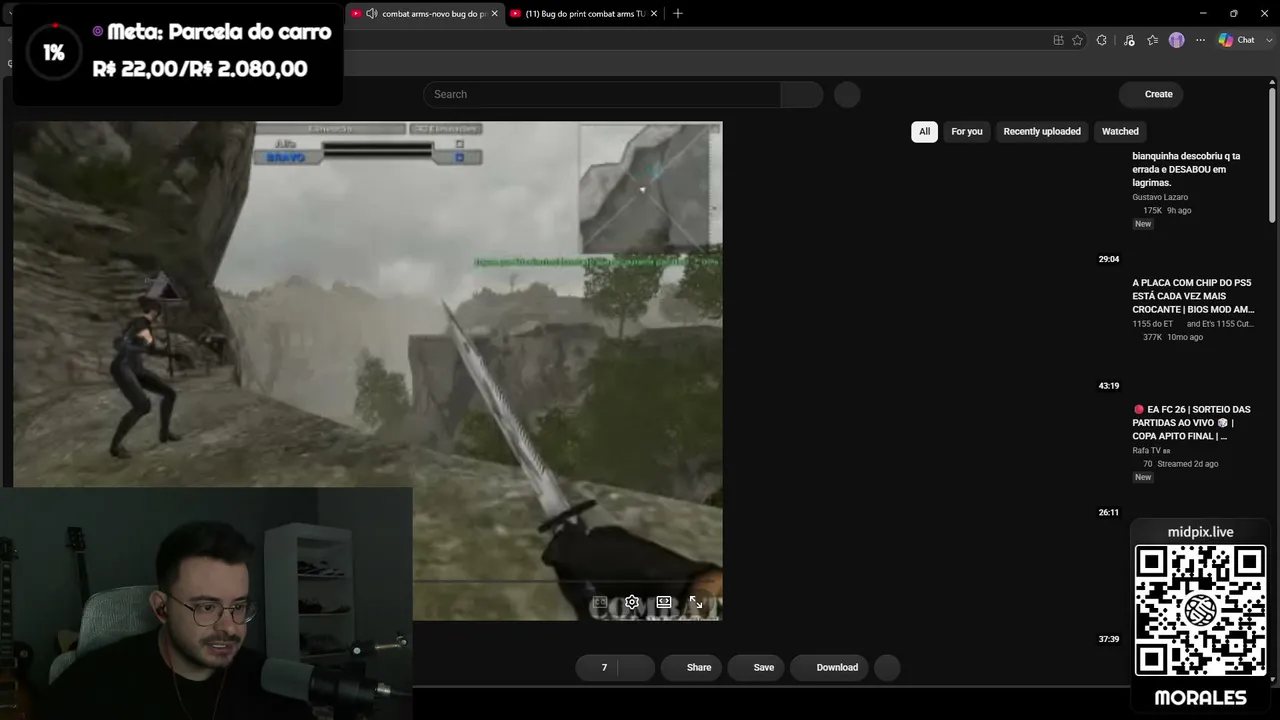Open the browser Settings and more menu
Viewport: 1280px width, 720px height.
pyautogui.click(x=1201, y=40)
